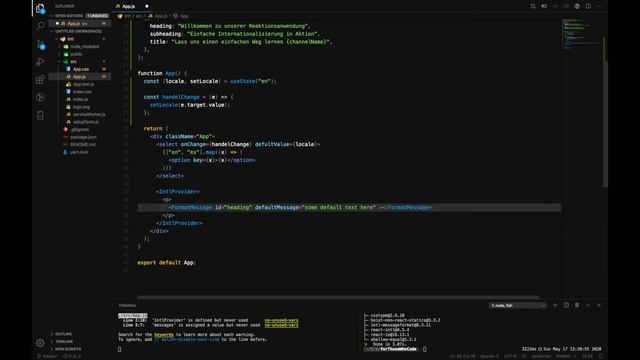Click the unsaved dot on App.js tab
Screen dimensions: 640x360
tap(147, 6)
